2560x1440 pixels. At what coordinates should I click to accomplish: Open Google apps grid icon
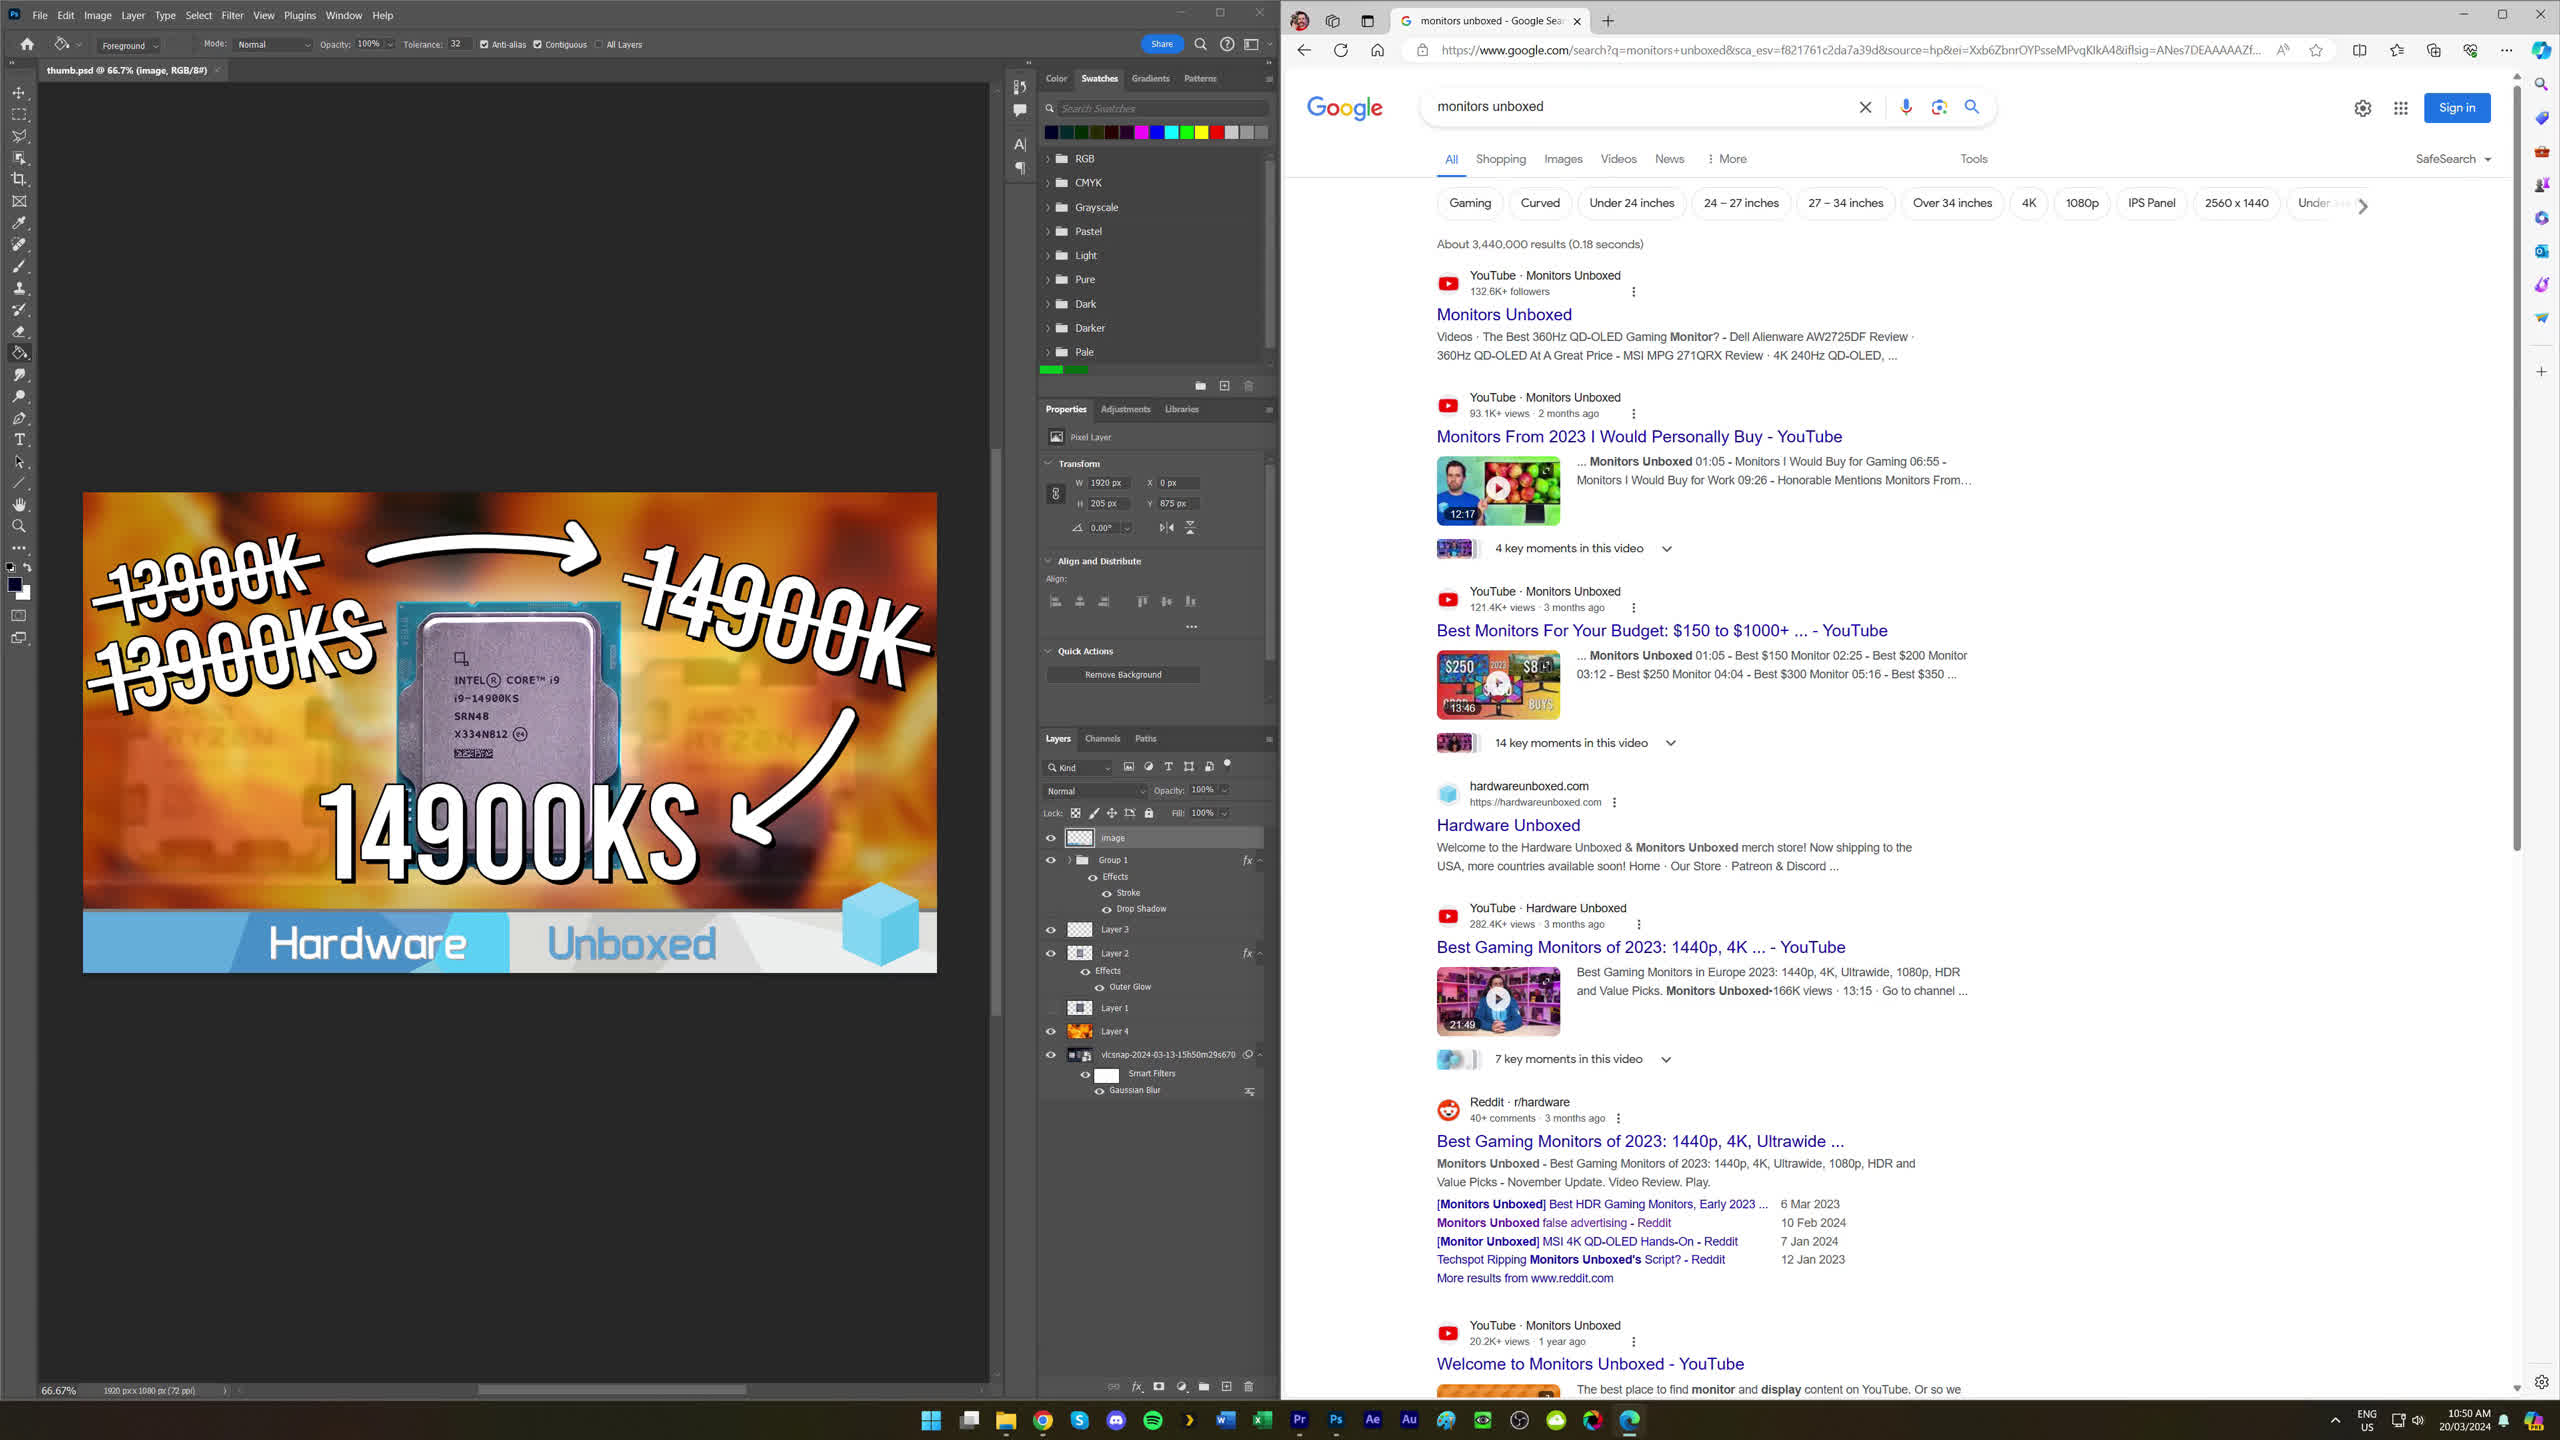pyautogui.click(x=2400, y=108)
